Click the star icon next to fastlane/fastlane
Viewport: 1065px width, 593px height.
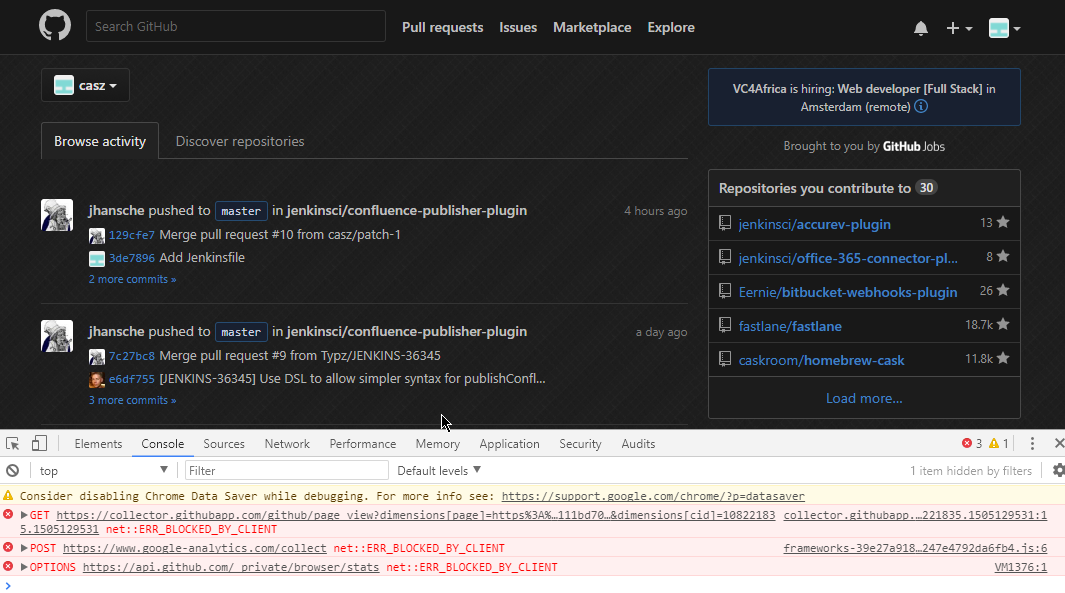(x=1002, y=325)
